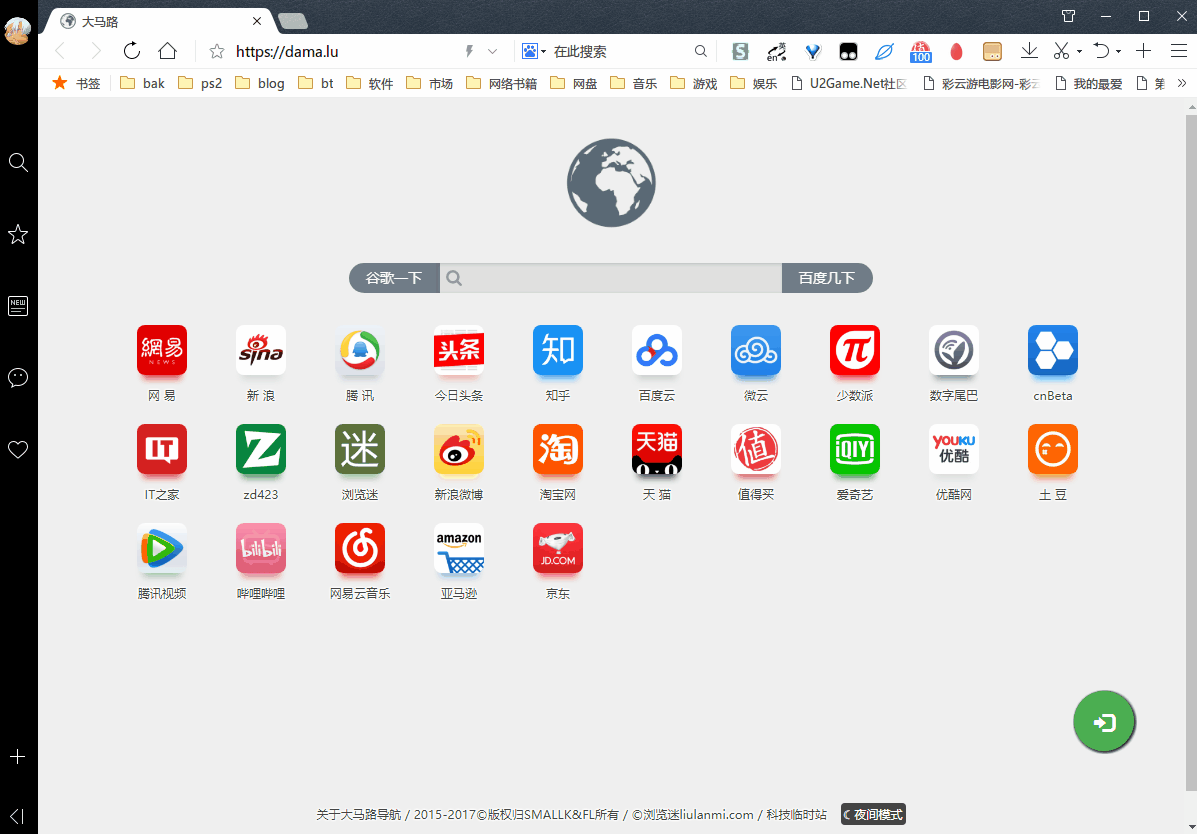
Task: Collapse the sidebar panel arrow
Action: pyautogui.click(x=18, y=816)
